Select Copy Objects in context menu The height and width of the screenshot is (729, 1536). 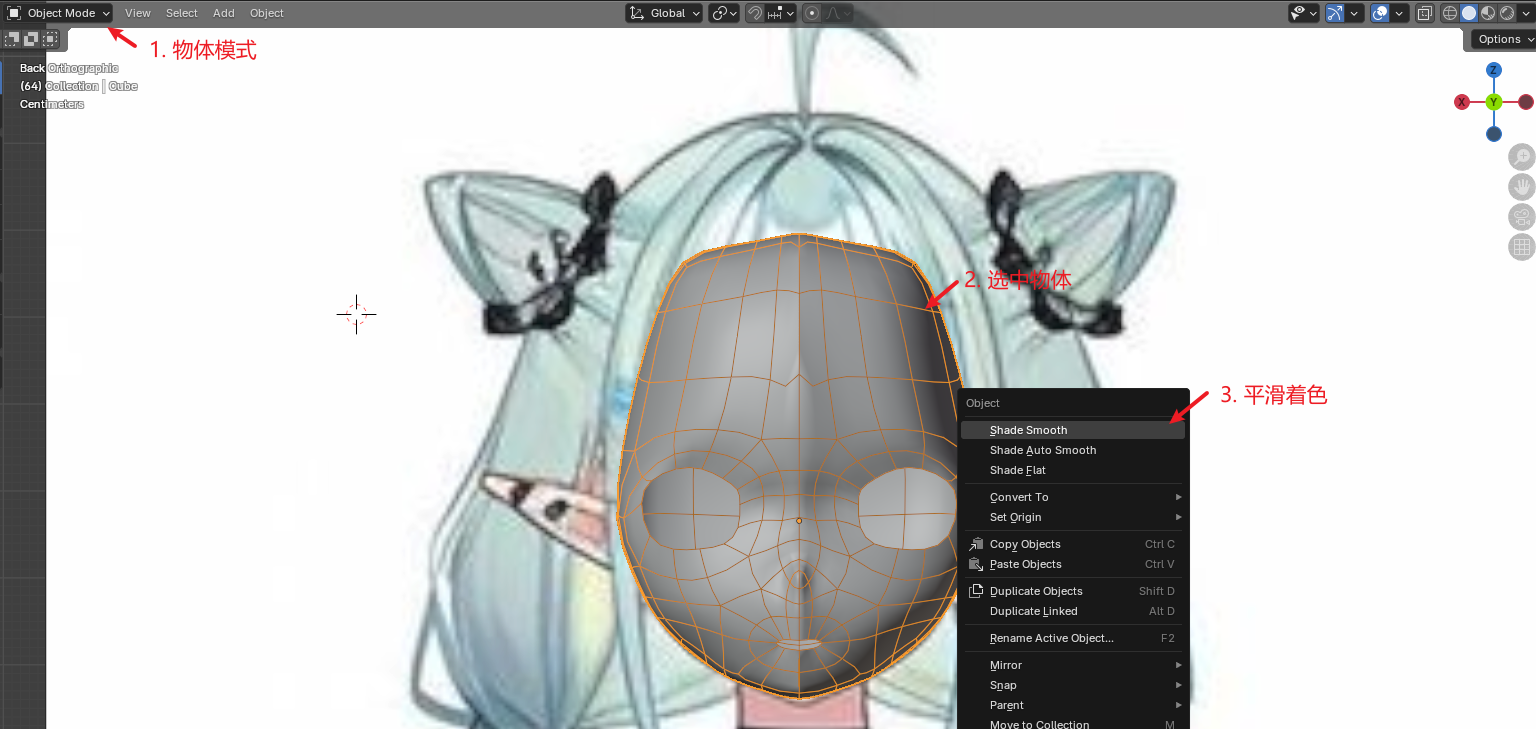(1072, 544)
